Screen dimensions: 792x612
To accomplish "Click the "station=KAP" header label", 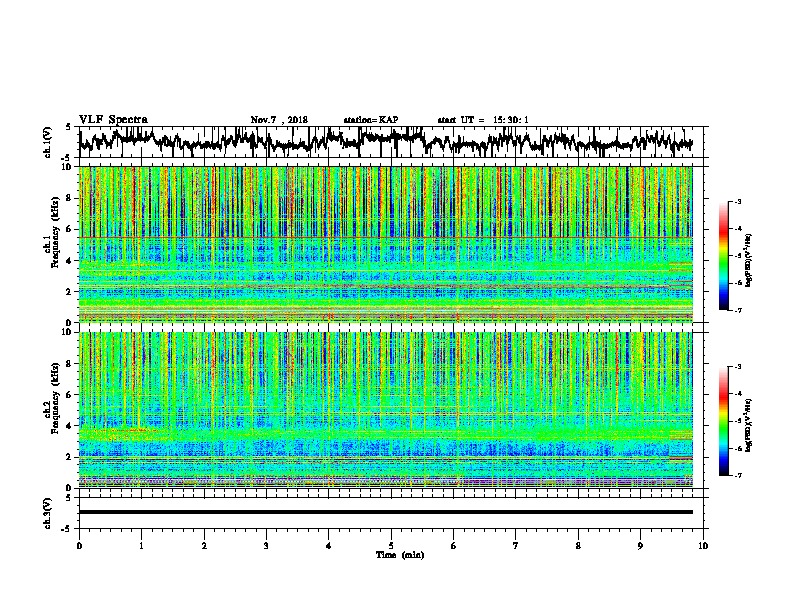I will point(371,120).
